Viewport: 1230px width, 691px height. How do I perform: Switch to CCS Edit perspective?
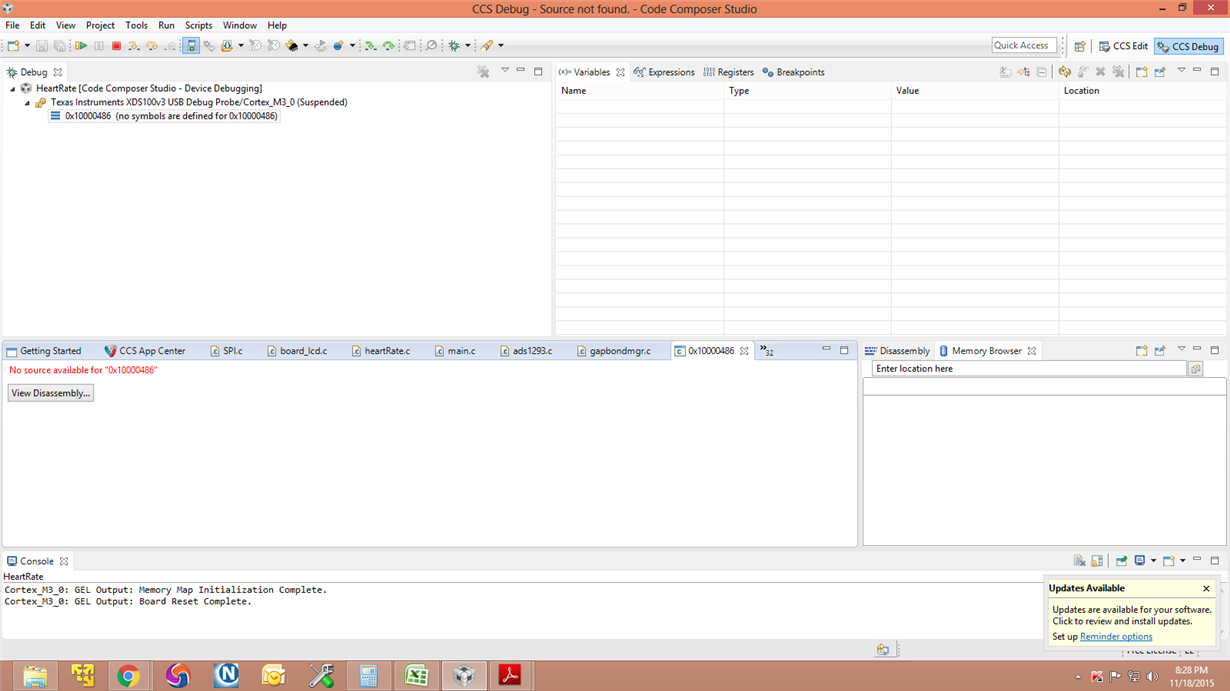pyautogui.click(x=1123, y=46)
